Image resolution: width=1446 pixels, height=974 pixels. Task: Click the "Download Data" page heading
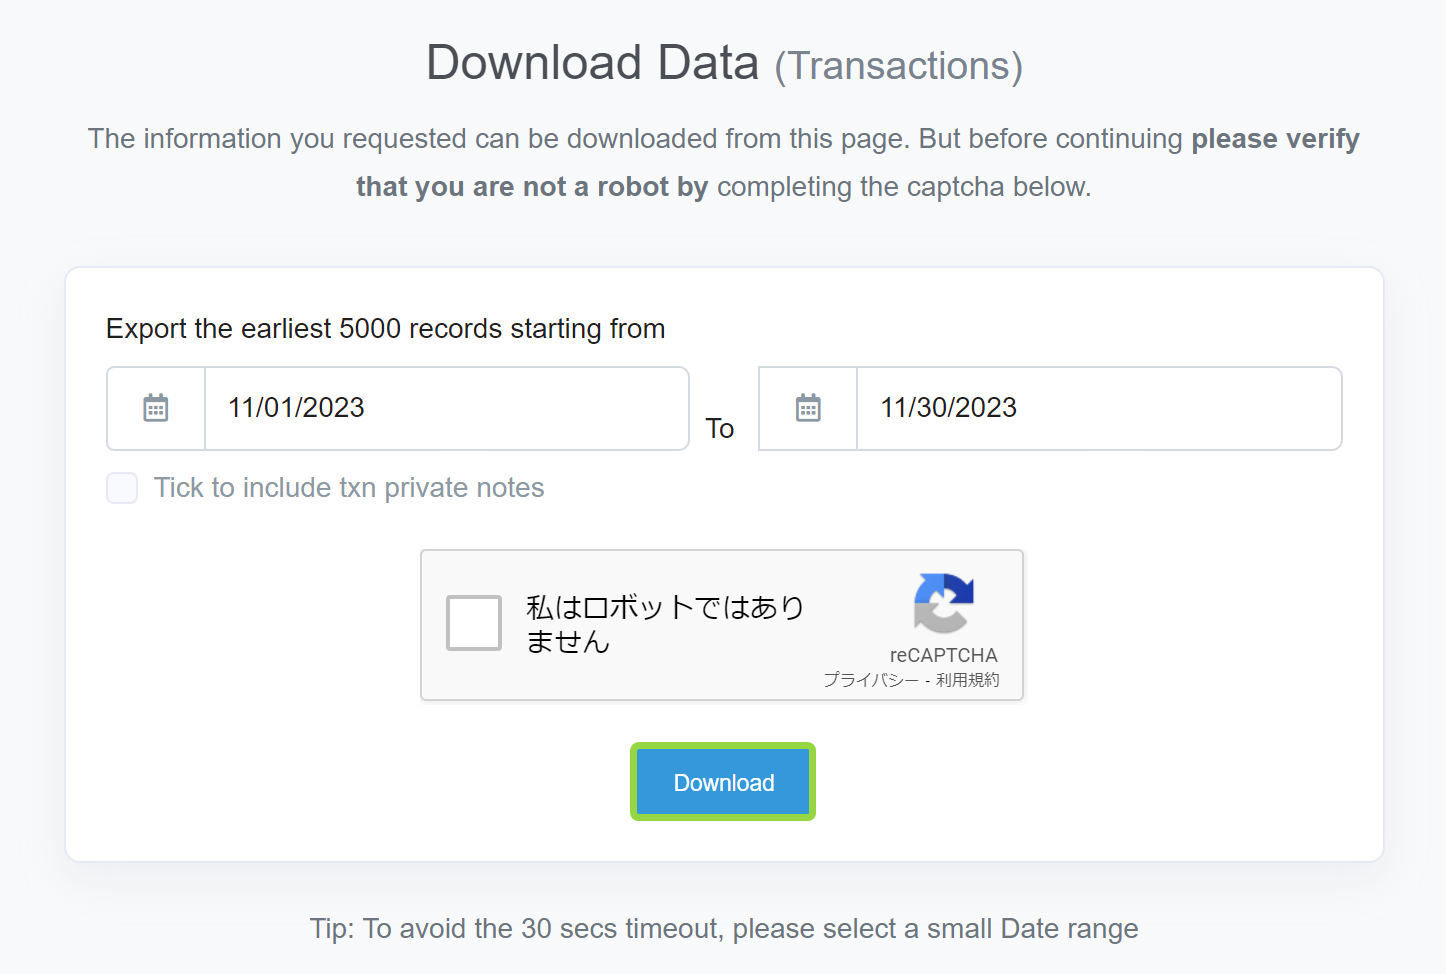[592, 63]
